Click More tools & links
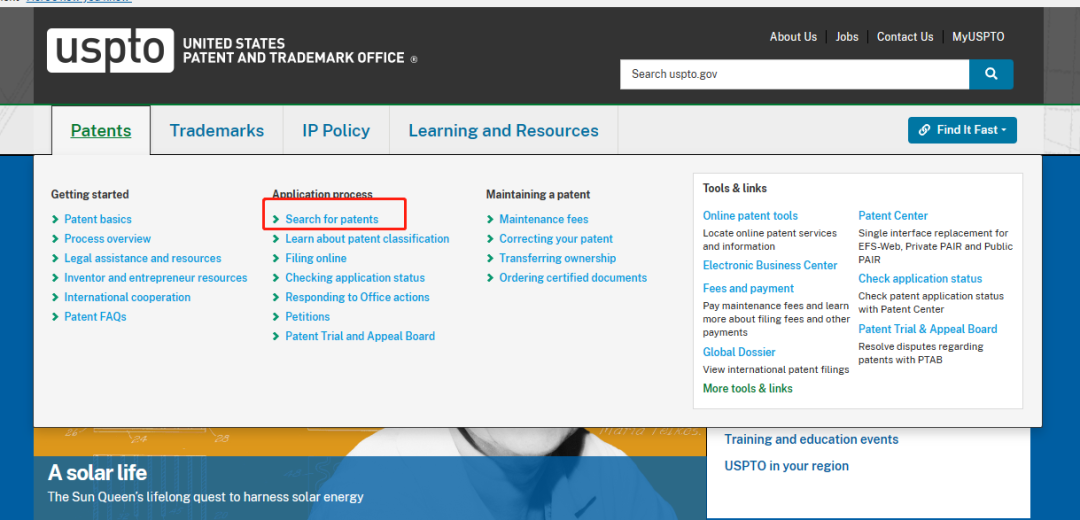Image resolution: width=1080 pixels, height=520 pixels. pos(747,388)
